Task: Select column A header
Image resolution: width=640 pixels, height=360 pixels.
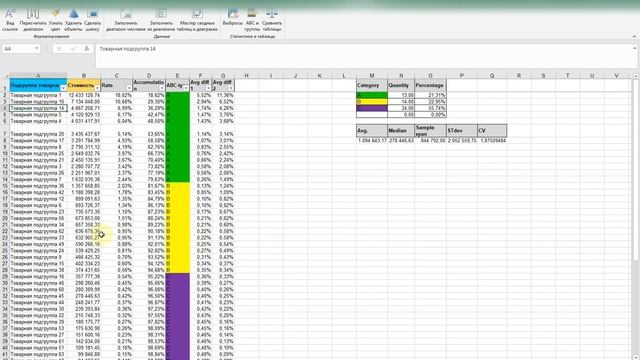Action: pyautogui.click(x=38, y=76)
